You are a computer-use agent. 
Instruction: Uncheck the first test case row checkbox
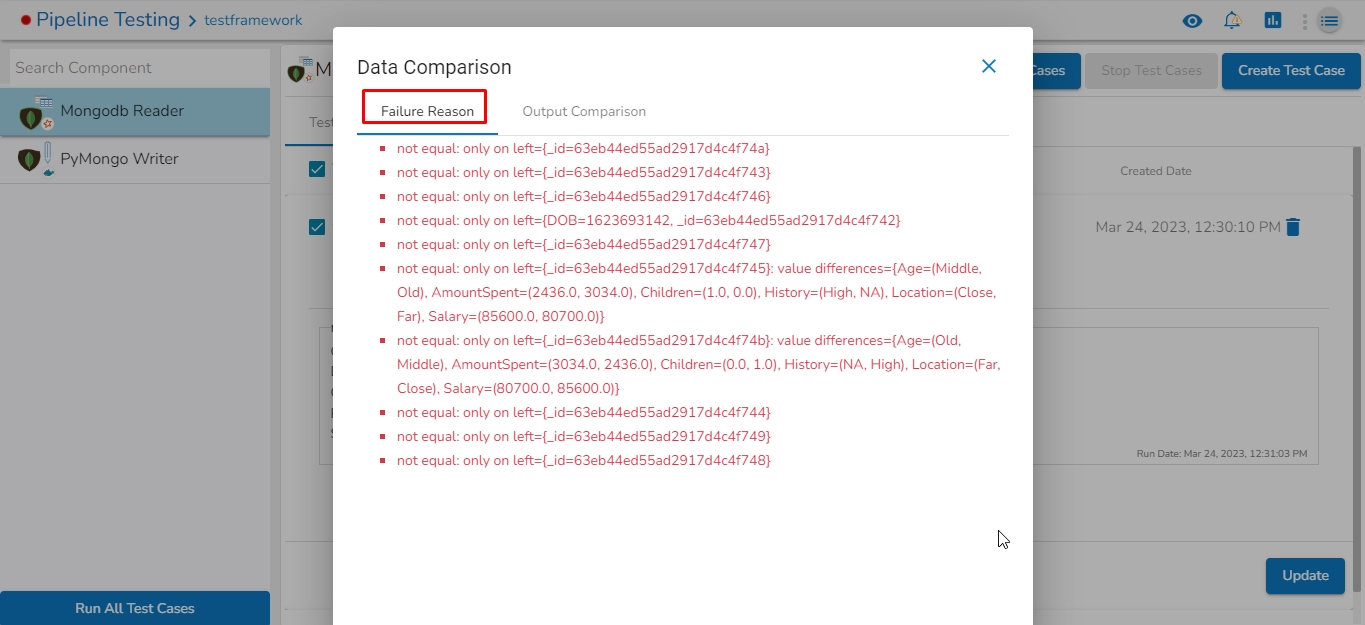[x=317, y=227]
